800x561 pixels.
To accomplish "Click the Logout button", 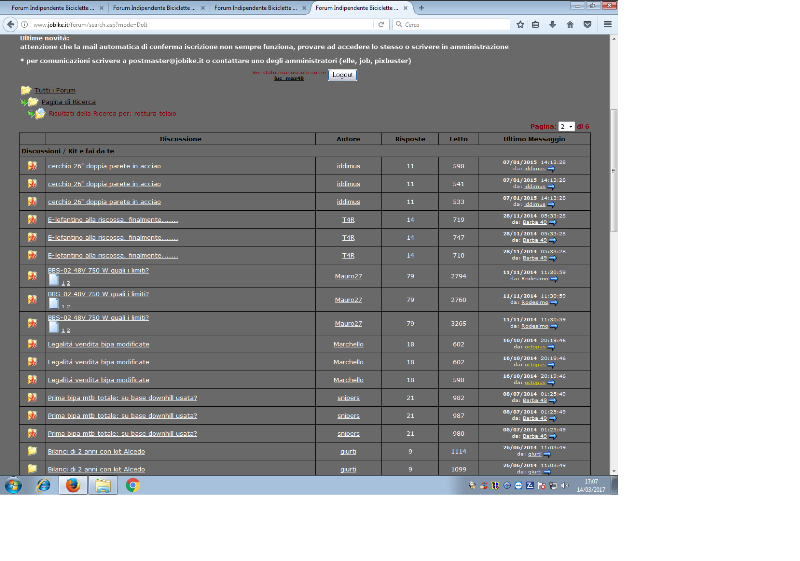I will pos(342,74).
